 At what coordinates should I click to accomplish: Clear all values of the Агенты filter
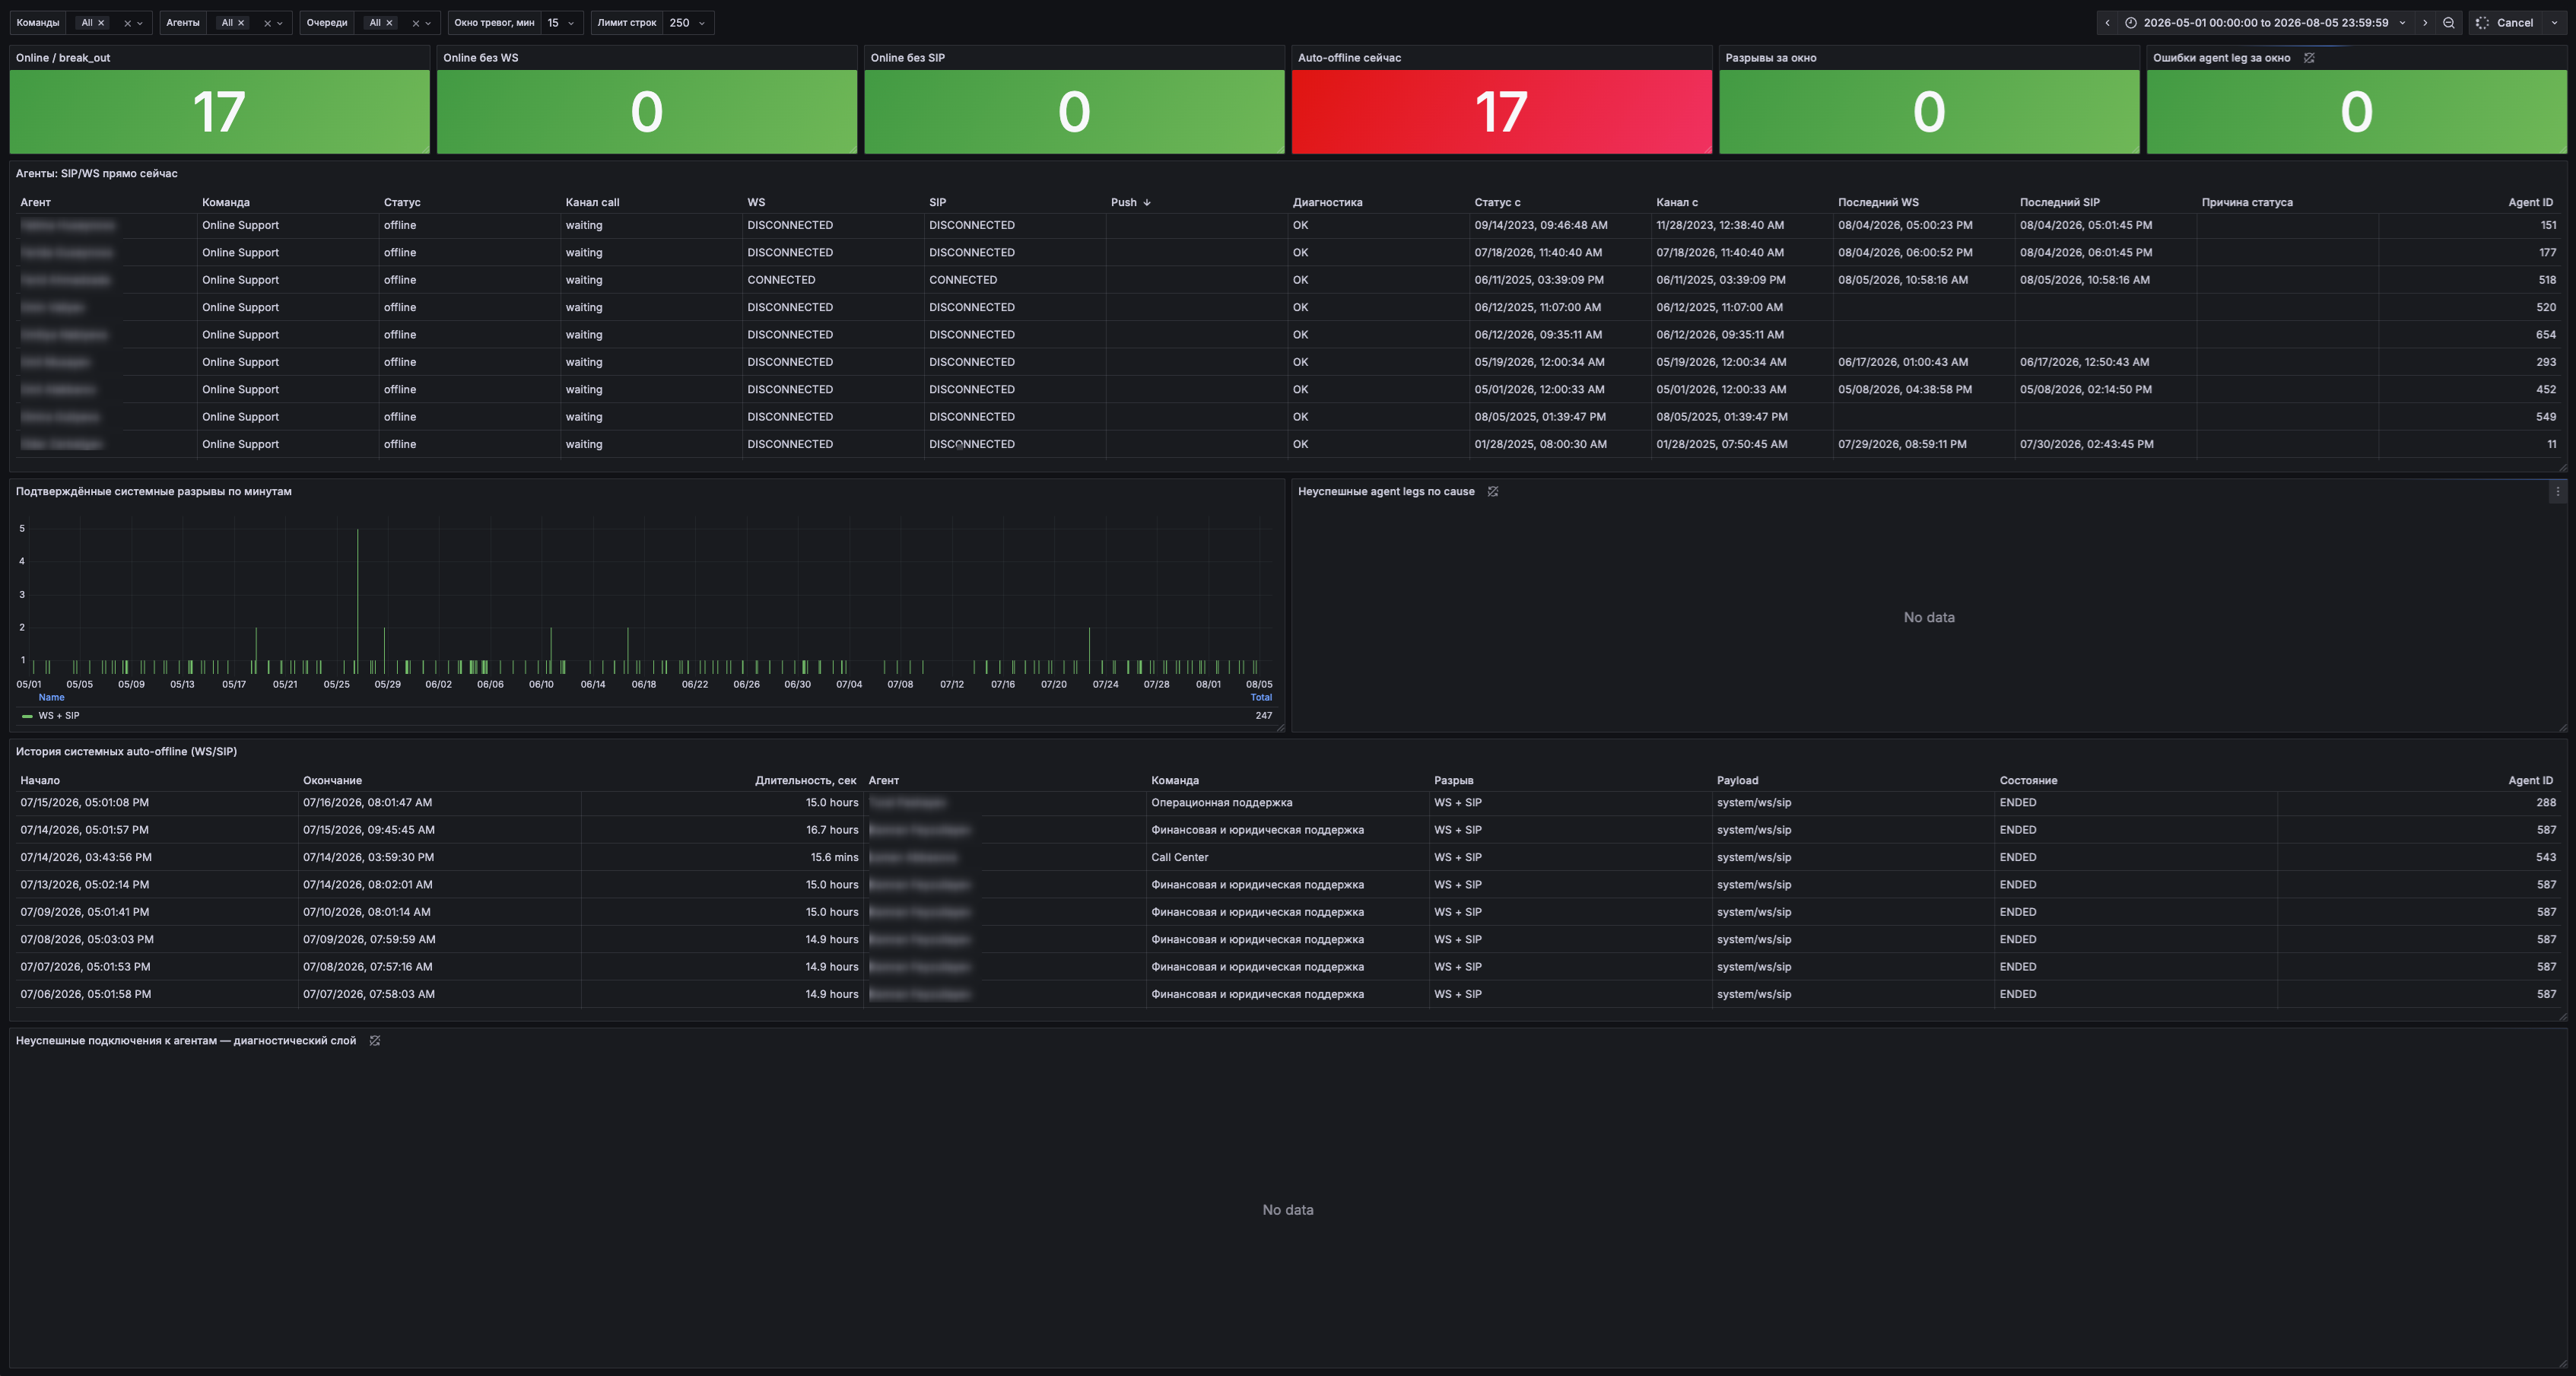[267, 23]
